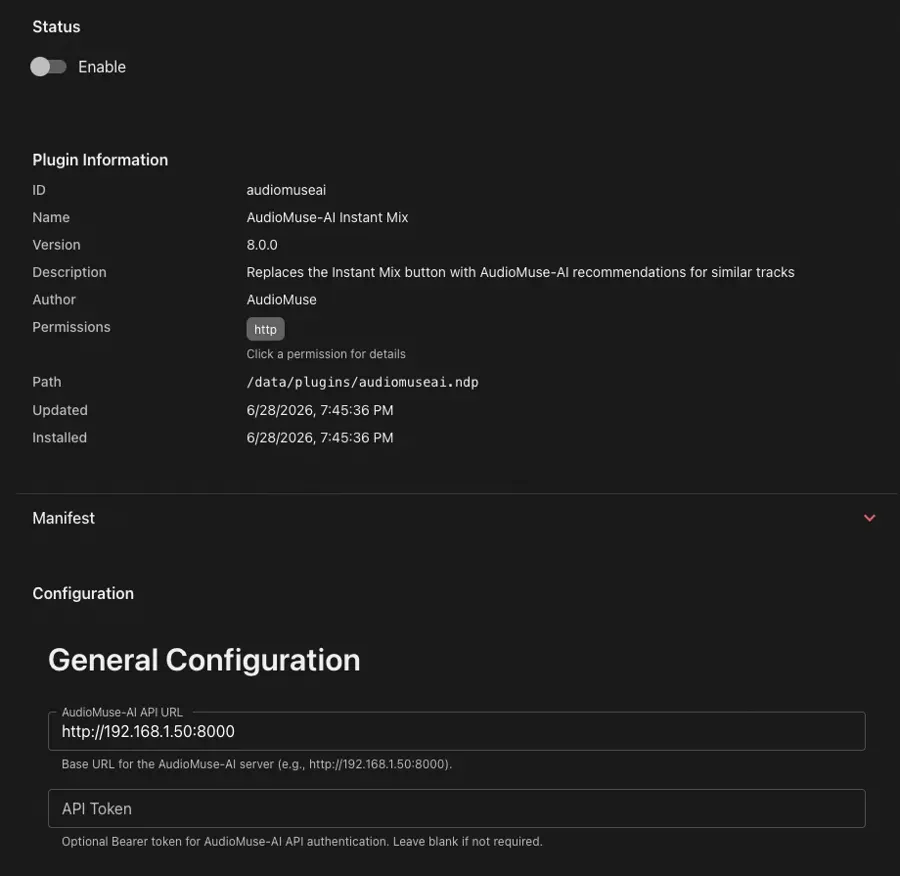
Task: Select the author value AudioMuse
Action: tap(281, 300)
